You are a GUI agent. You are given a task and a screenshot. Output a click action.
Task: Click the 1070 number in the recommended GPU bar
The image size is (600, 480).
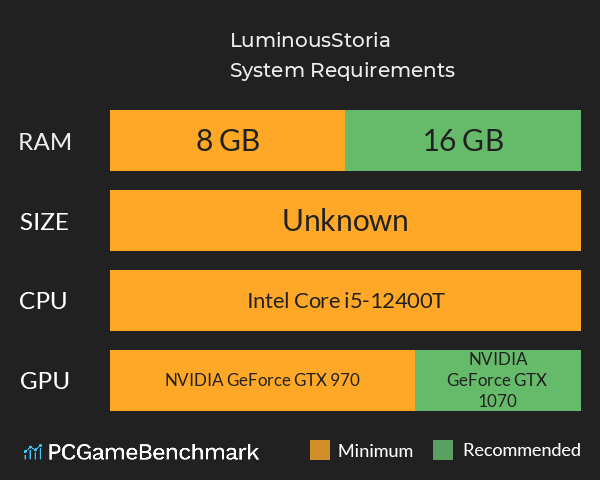(497, 400)
